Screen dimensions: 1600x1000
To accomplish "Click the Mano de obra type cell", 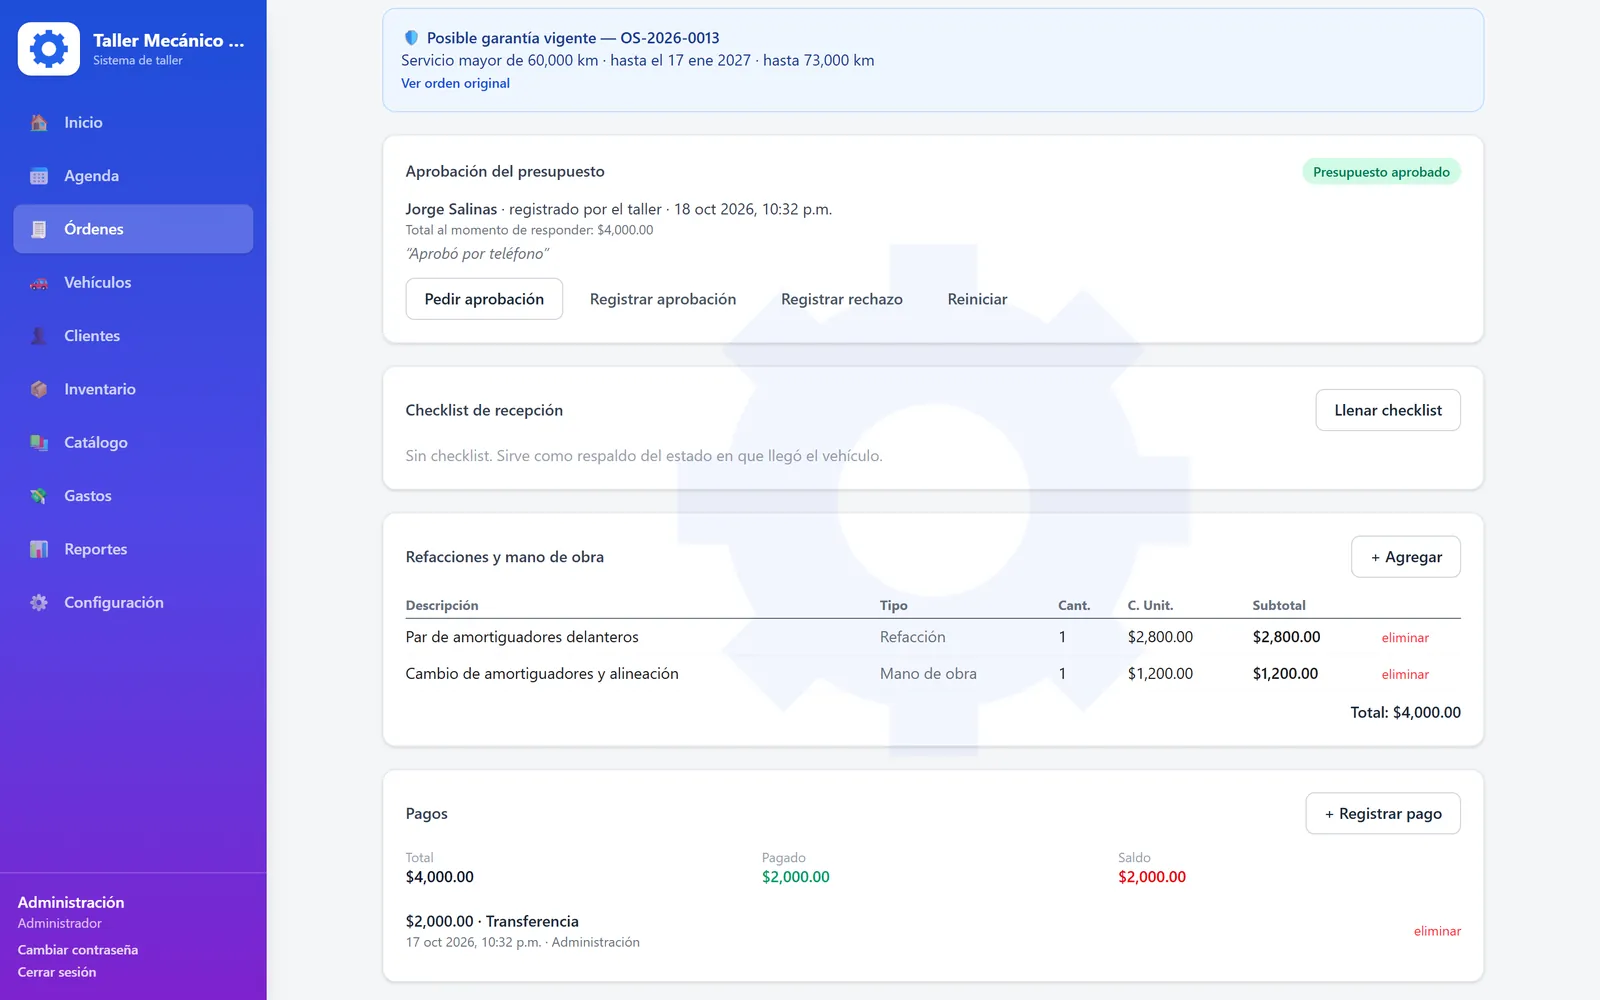I will [x=928, y=674].
